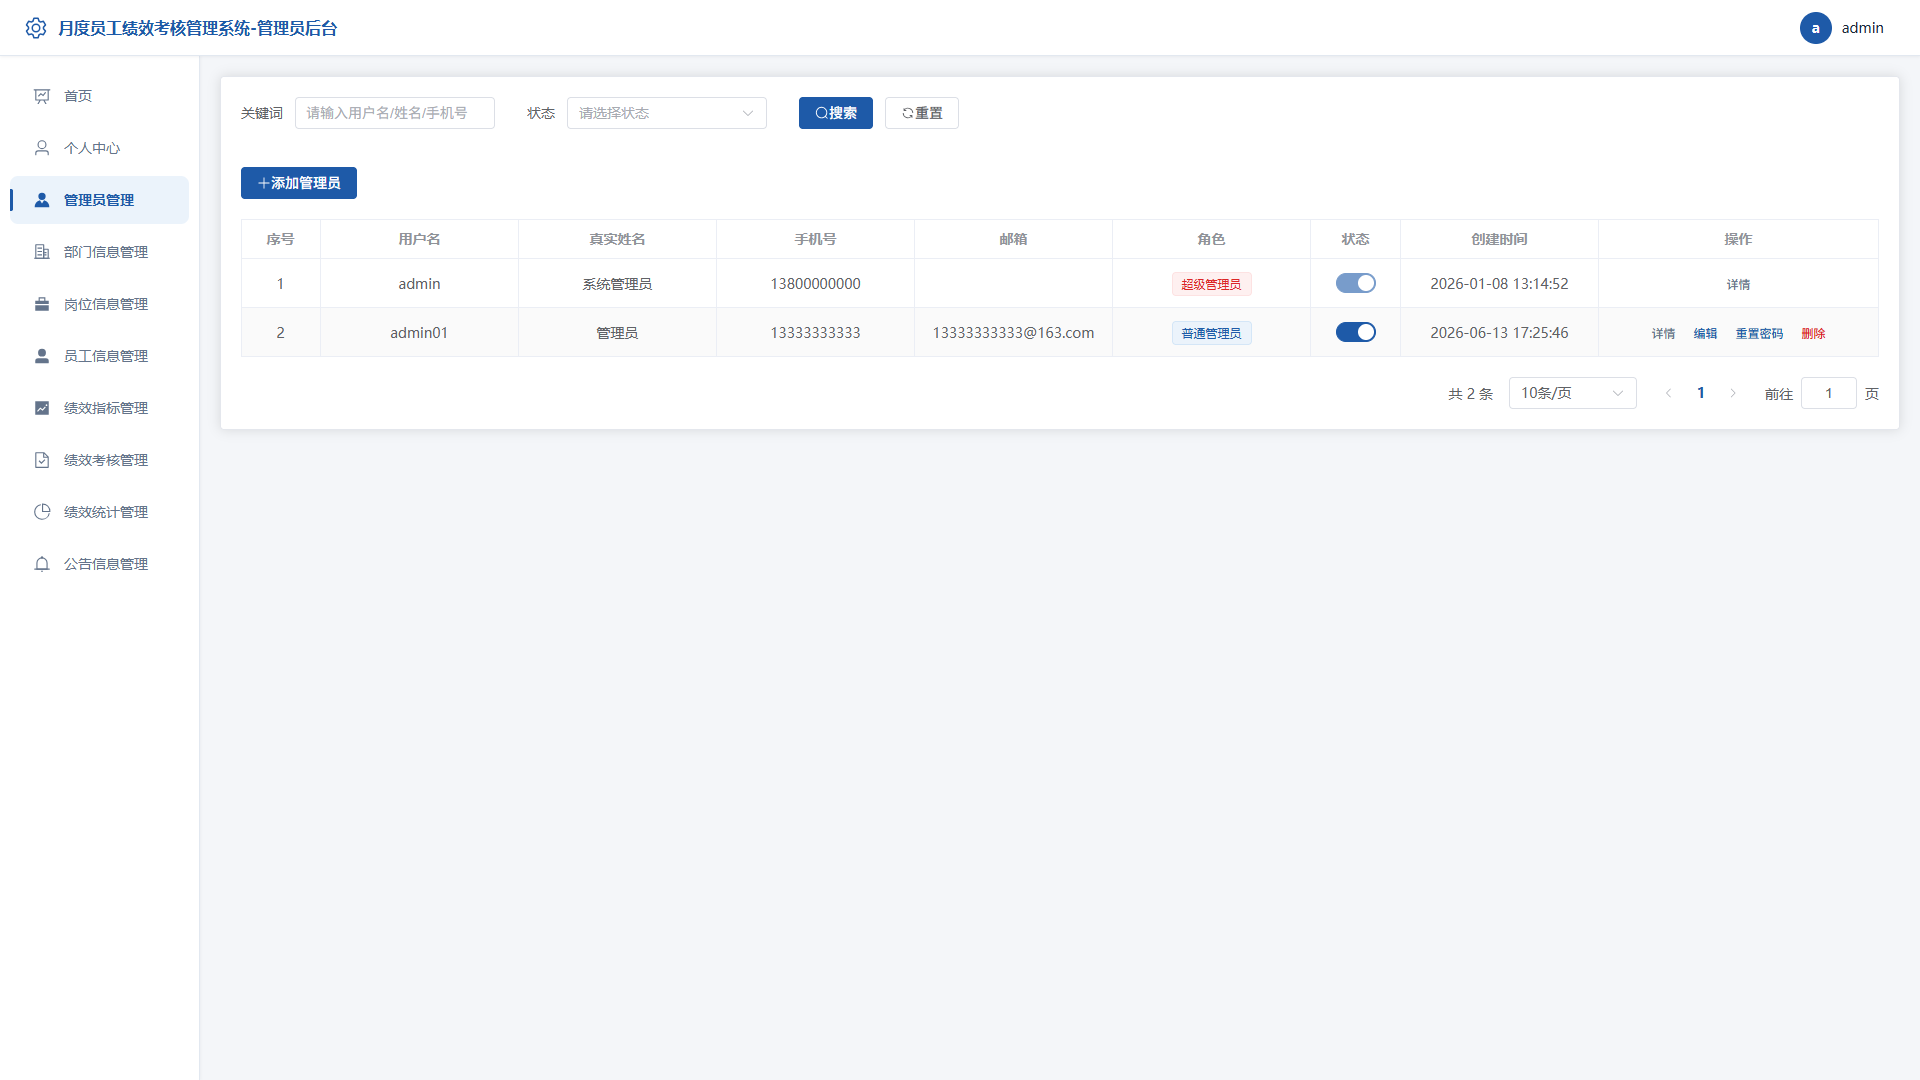This screenshot has height=1080, width=1920.
Task: Open 岗位信息管理 menu item
Action: 99,304
